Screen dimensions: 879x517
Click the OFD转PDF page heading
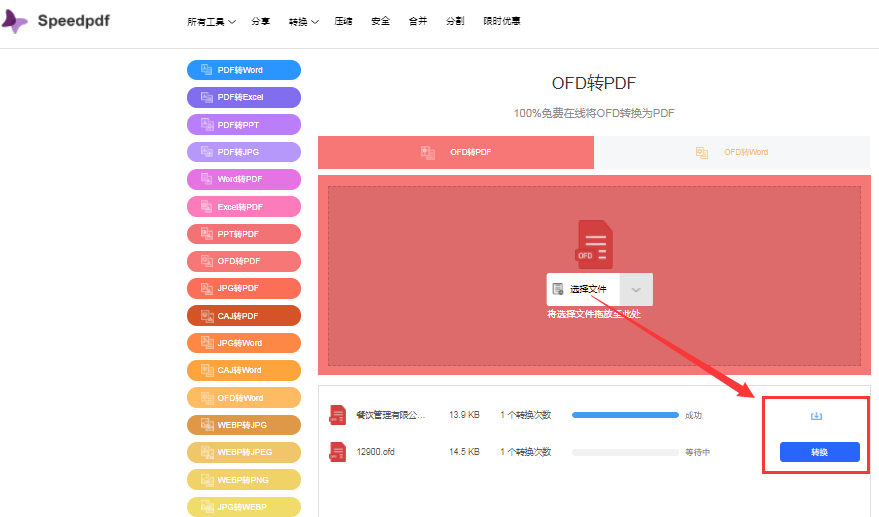(594, 83)
